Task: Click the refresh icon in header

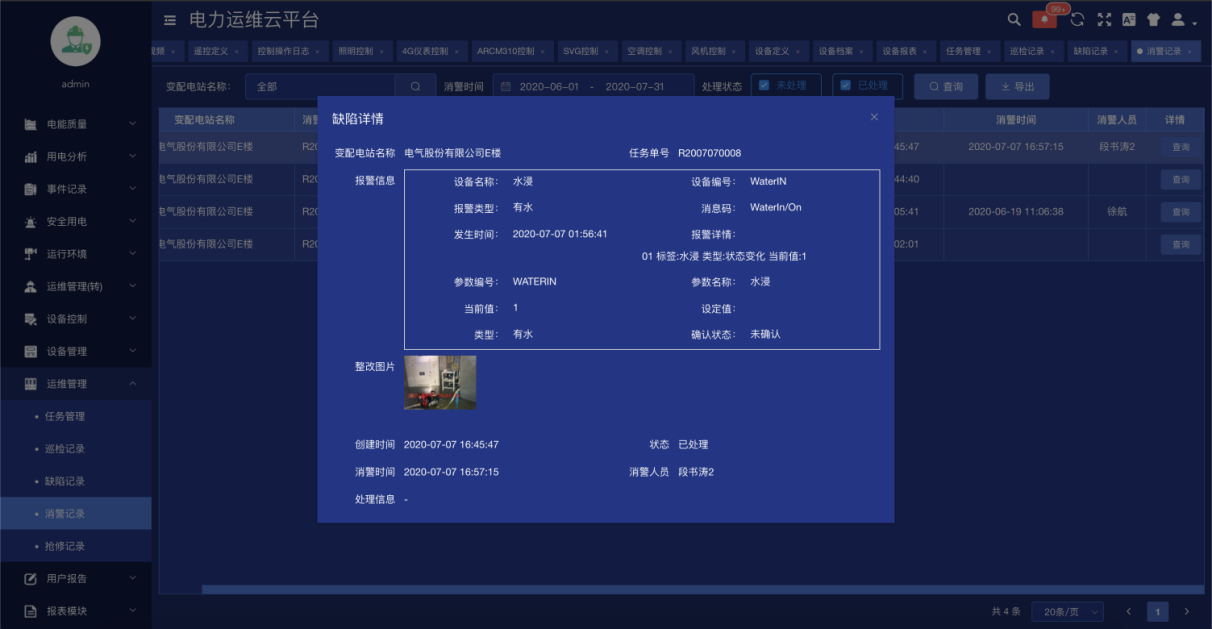Action: click(1077, 19)
